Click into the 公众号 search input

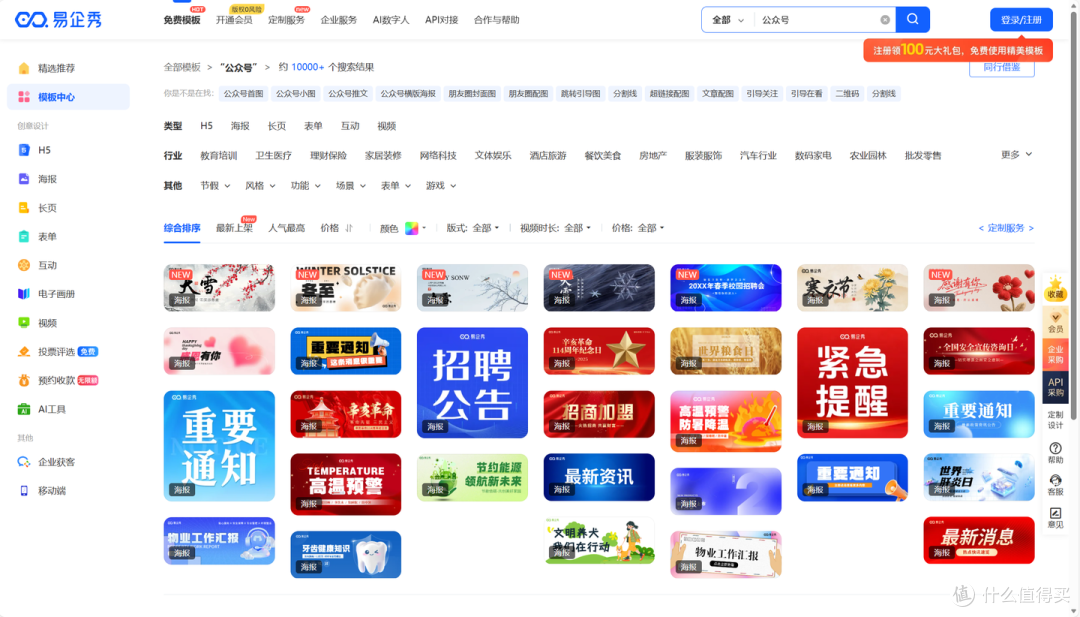tap(817, 20)
